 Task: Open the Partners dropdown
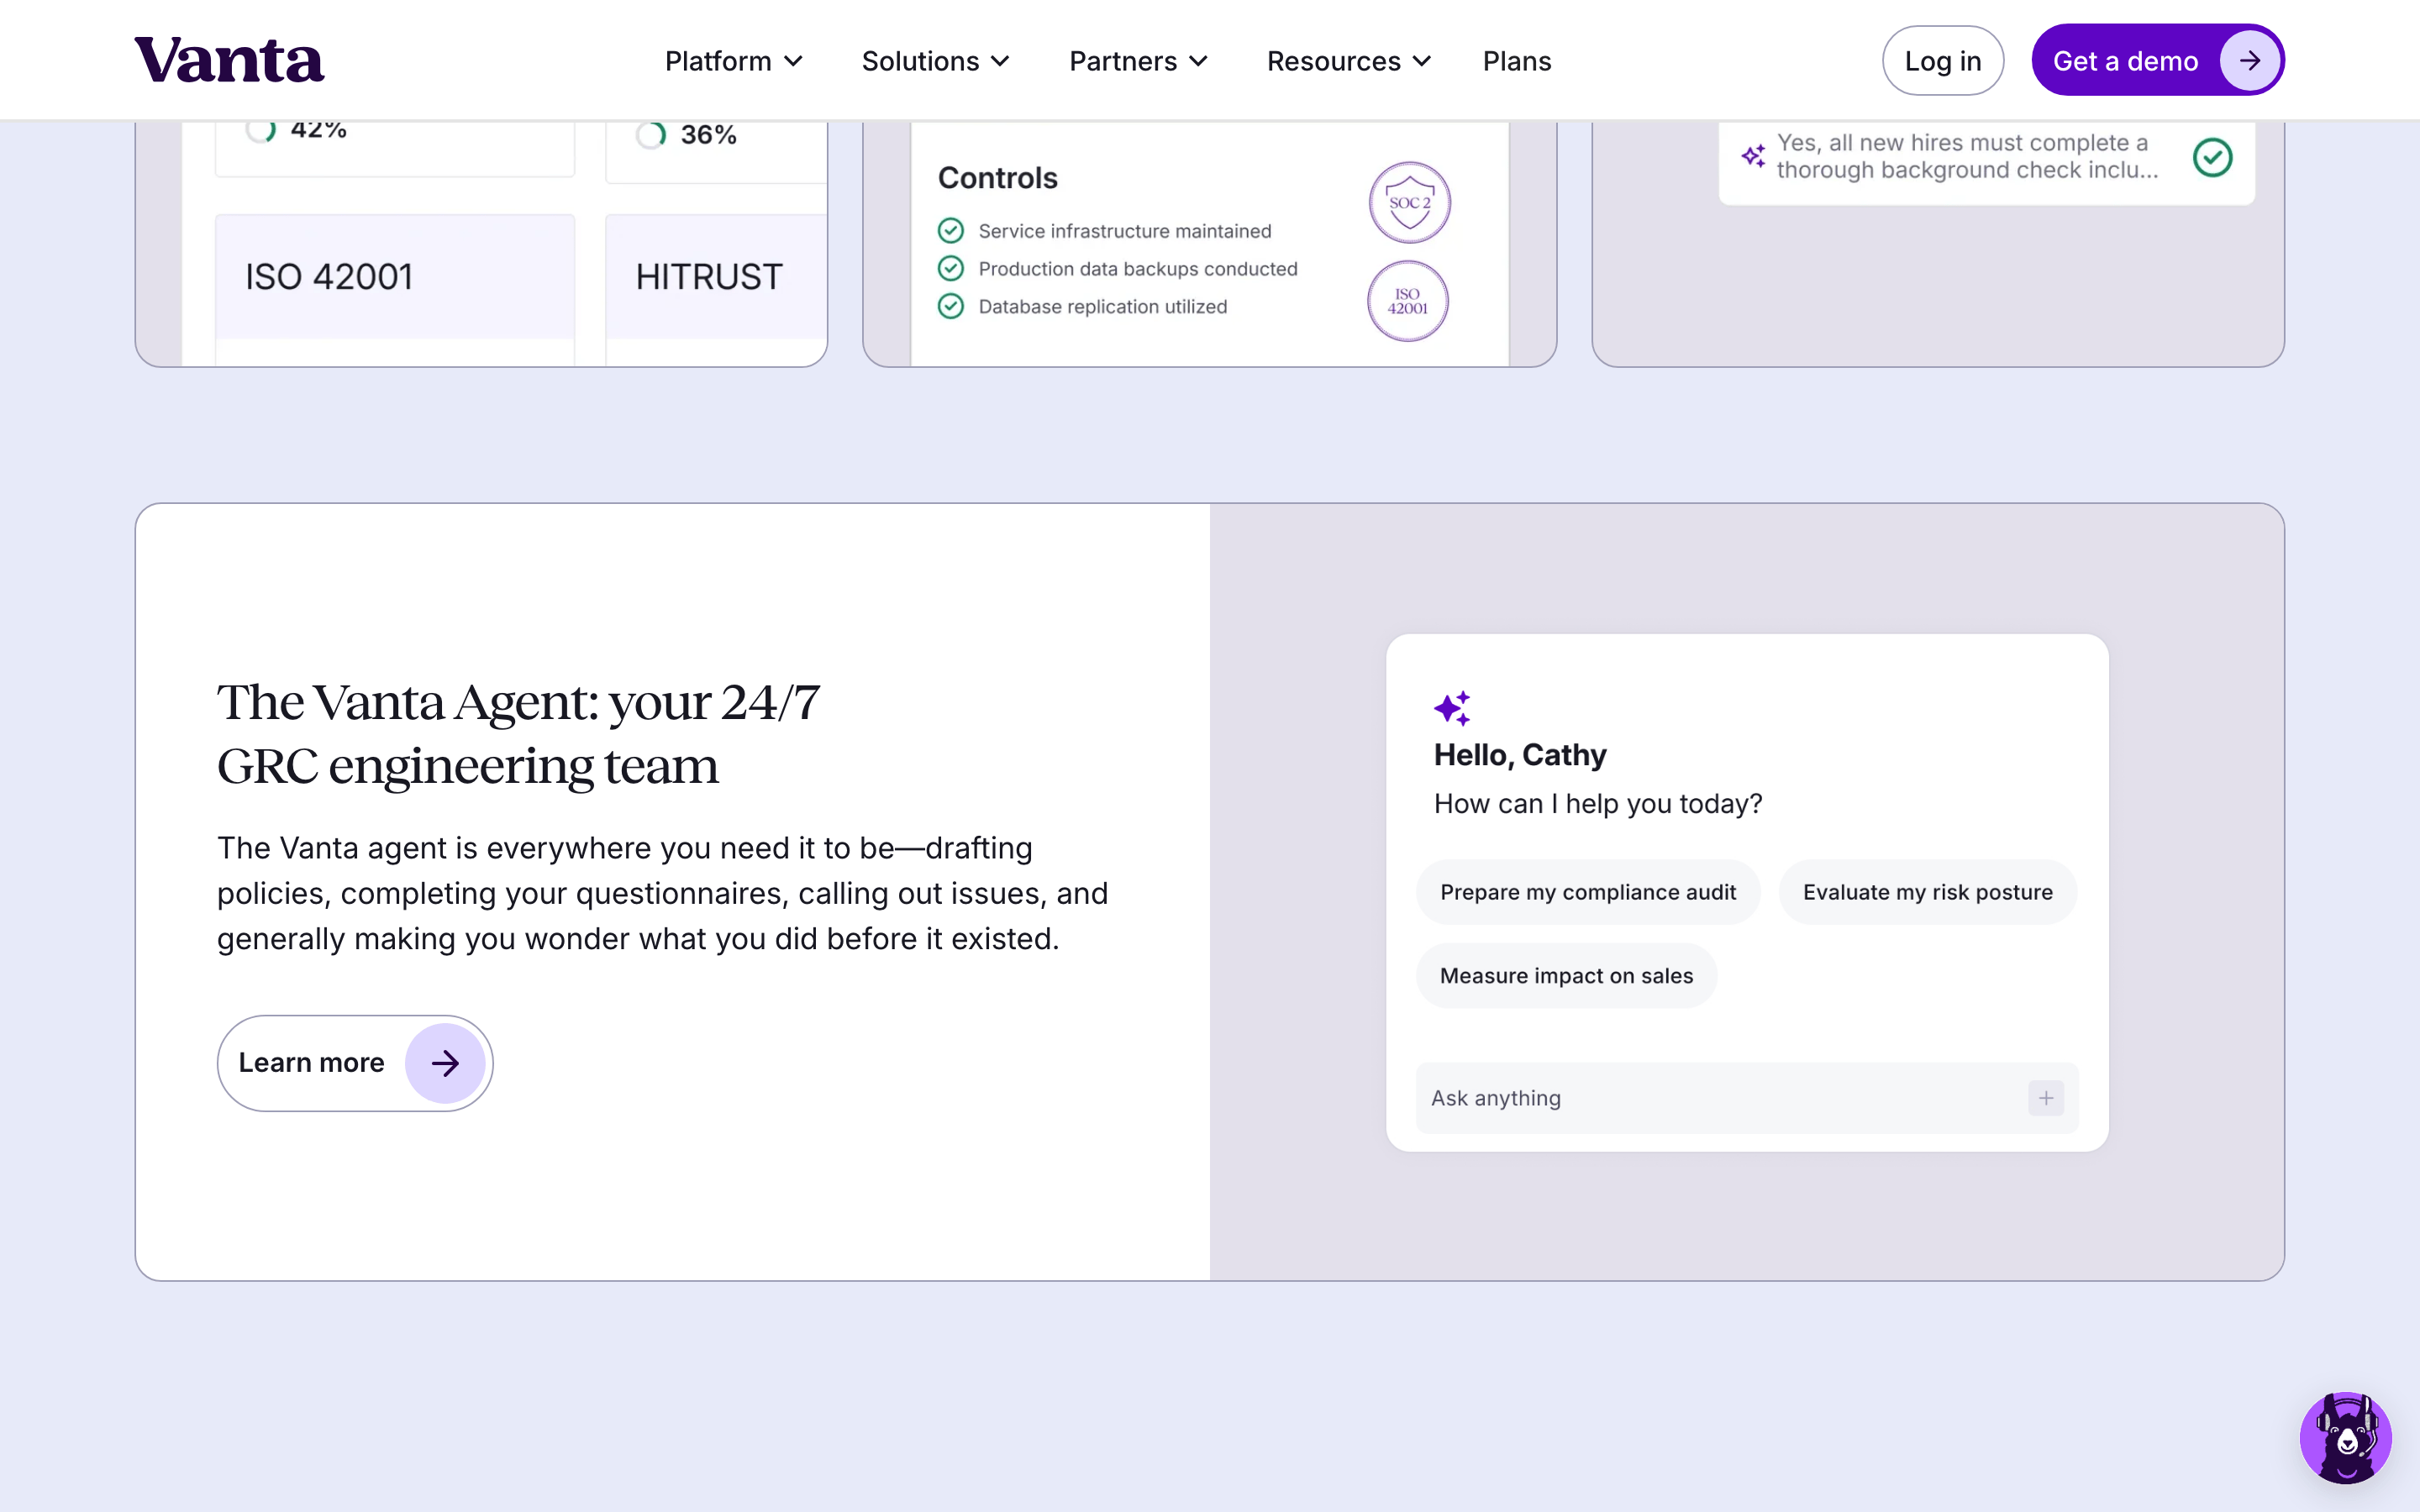pyautogui.click(x=1139, y=61)
